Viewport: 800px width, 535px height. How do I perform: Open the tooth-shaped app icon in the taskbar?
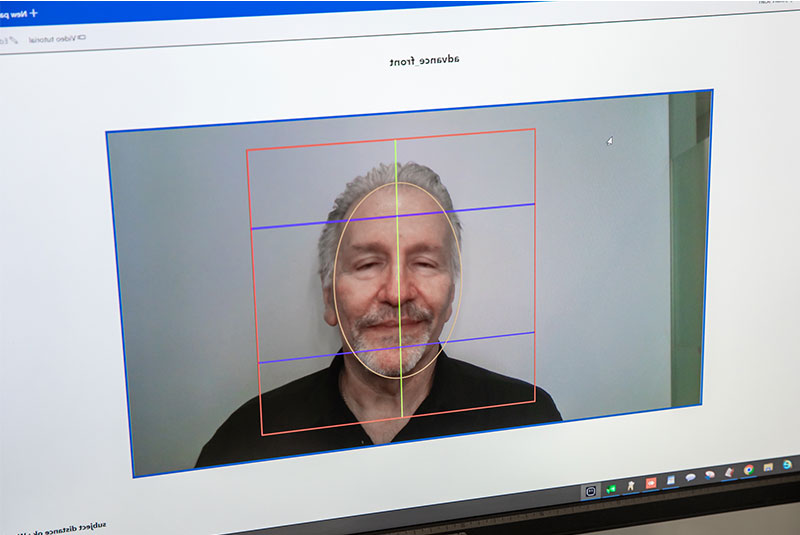click(631, 486)
